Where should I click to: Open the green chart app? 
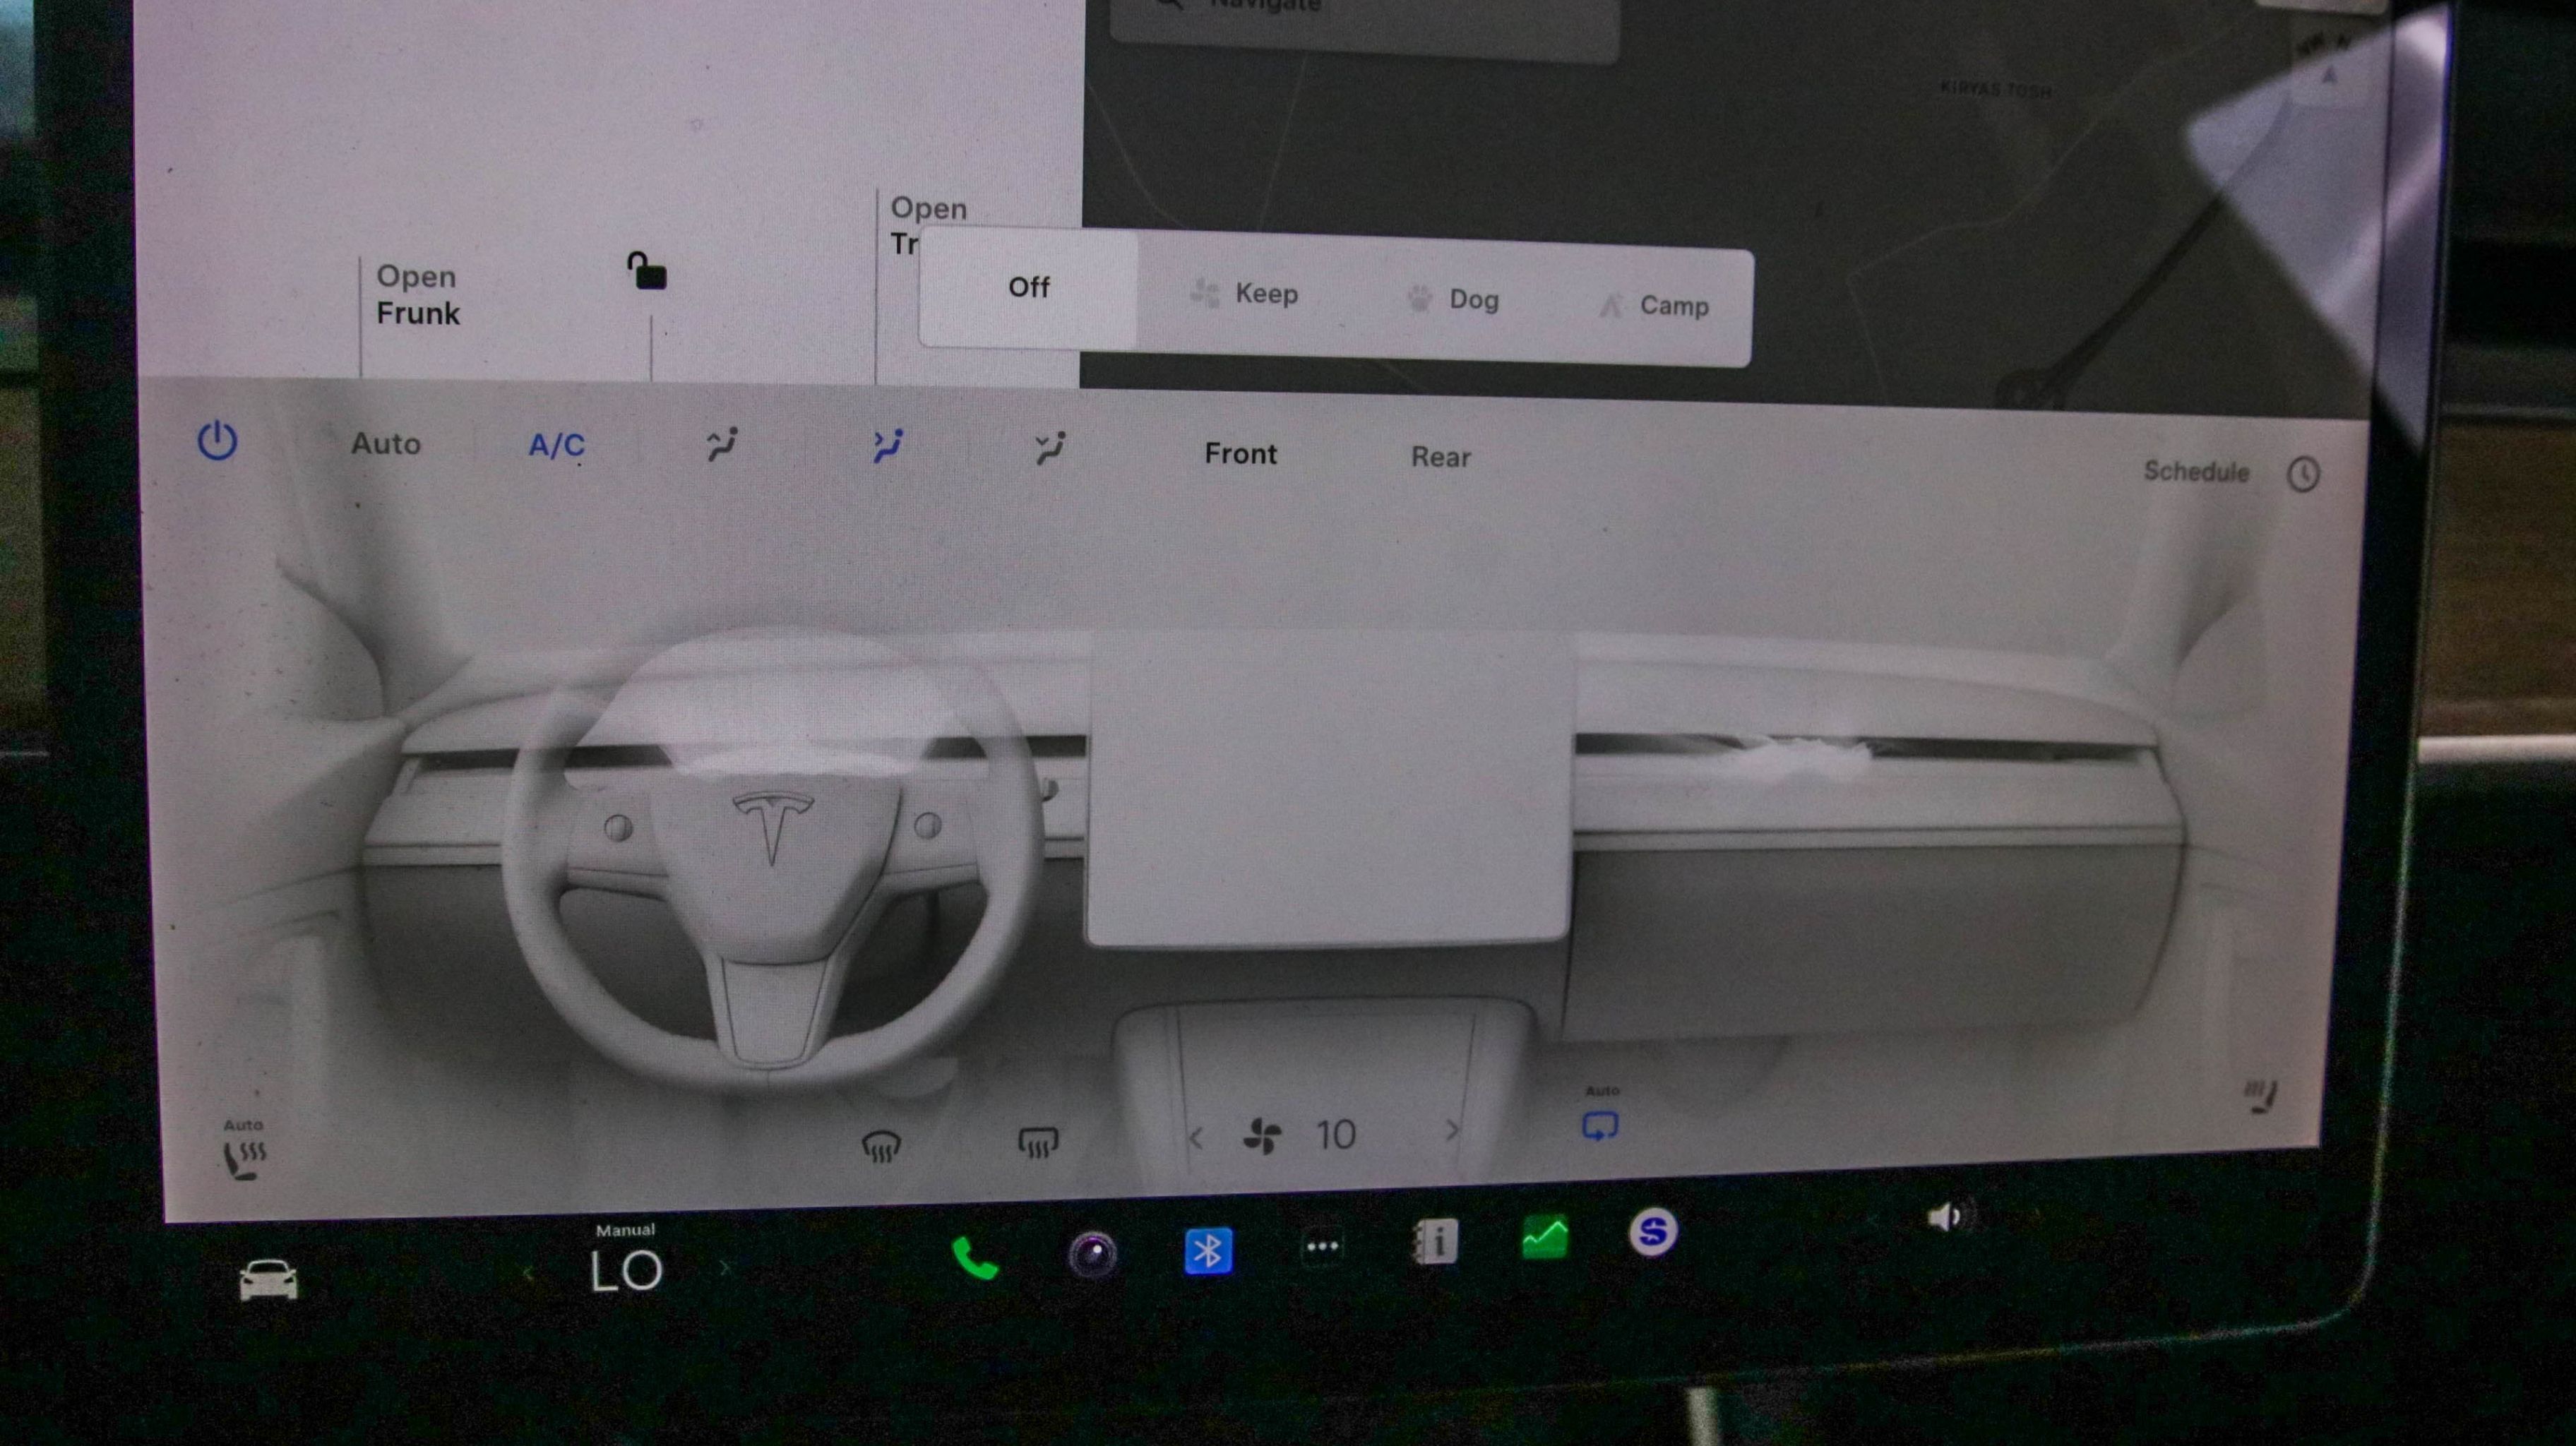click(1545, 1238)
